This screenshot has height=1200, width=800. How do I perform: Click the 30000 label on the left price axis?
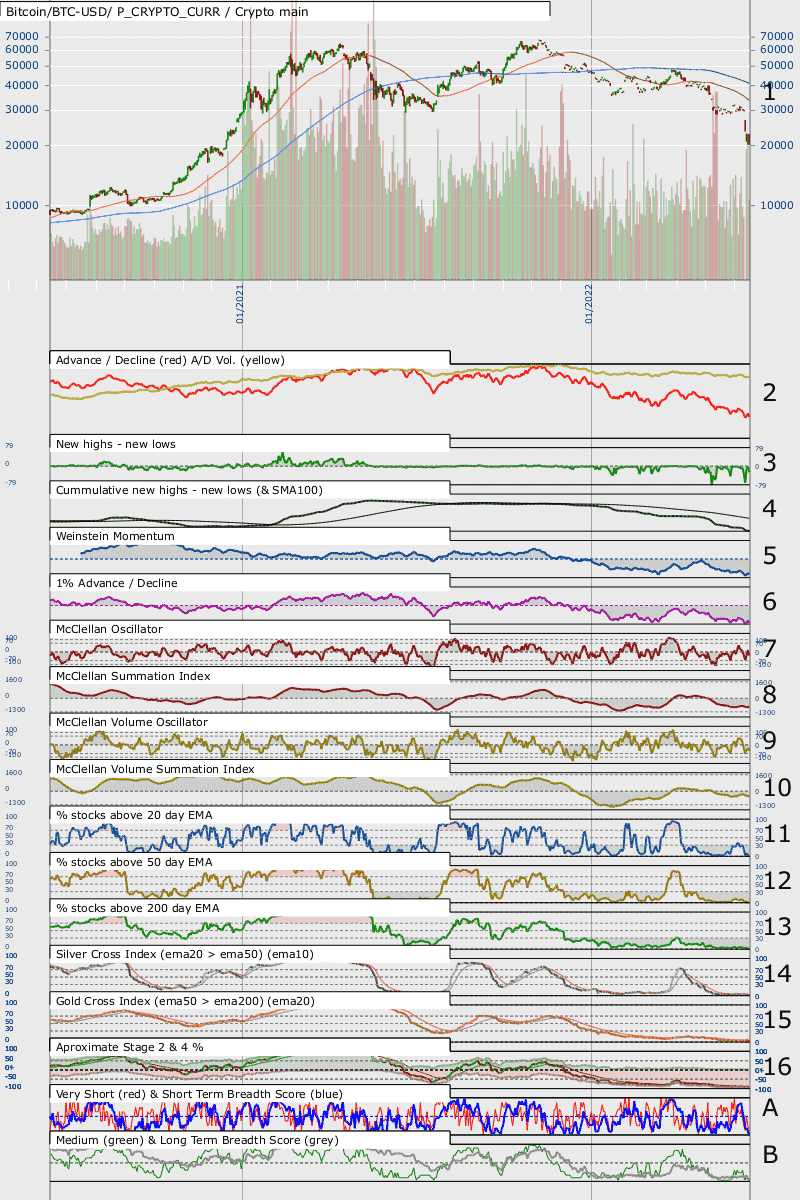(x=21, y=109)
